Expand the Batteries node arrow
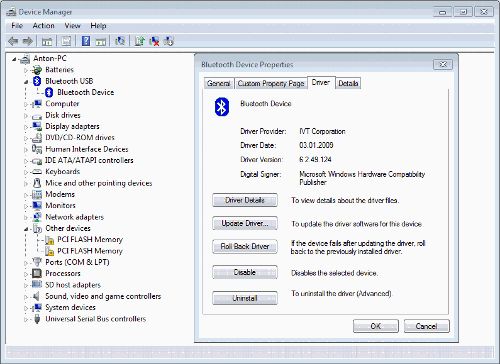Image resolution: width=500 pixels, height=364 pixels. coord(26,70)
